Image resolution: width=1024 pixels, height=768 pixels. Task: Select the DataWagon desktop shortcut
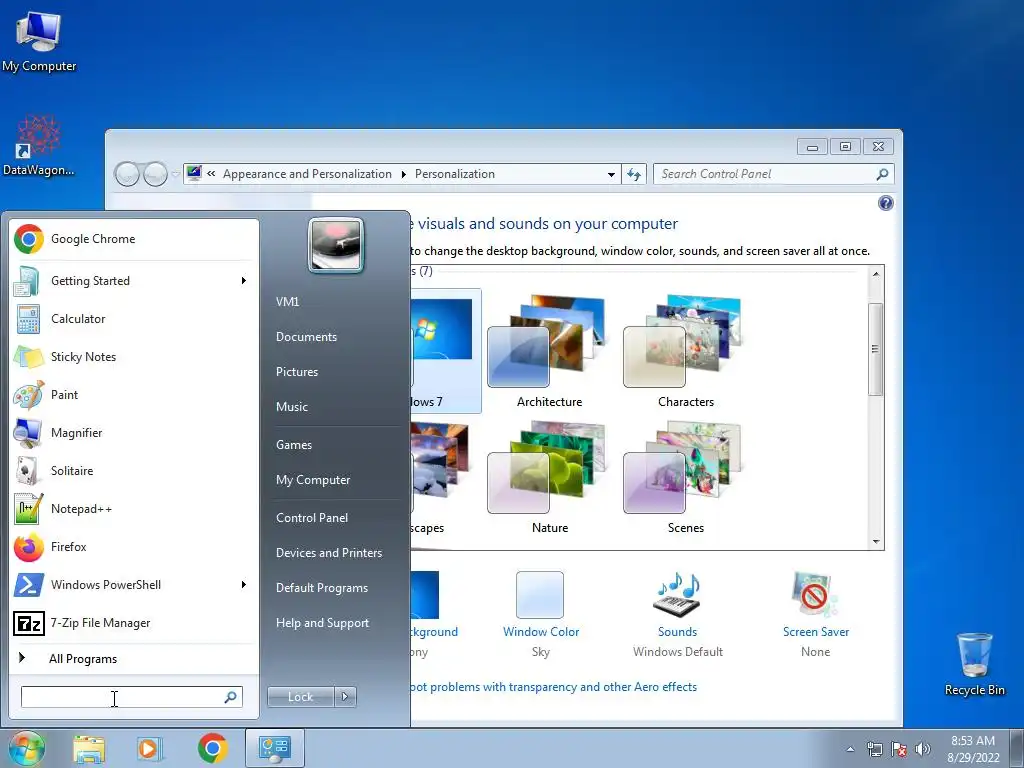[x=39, y=146]
